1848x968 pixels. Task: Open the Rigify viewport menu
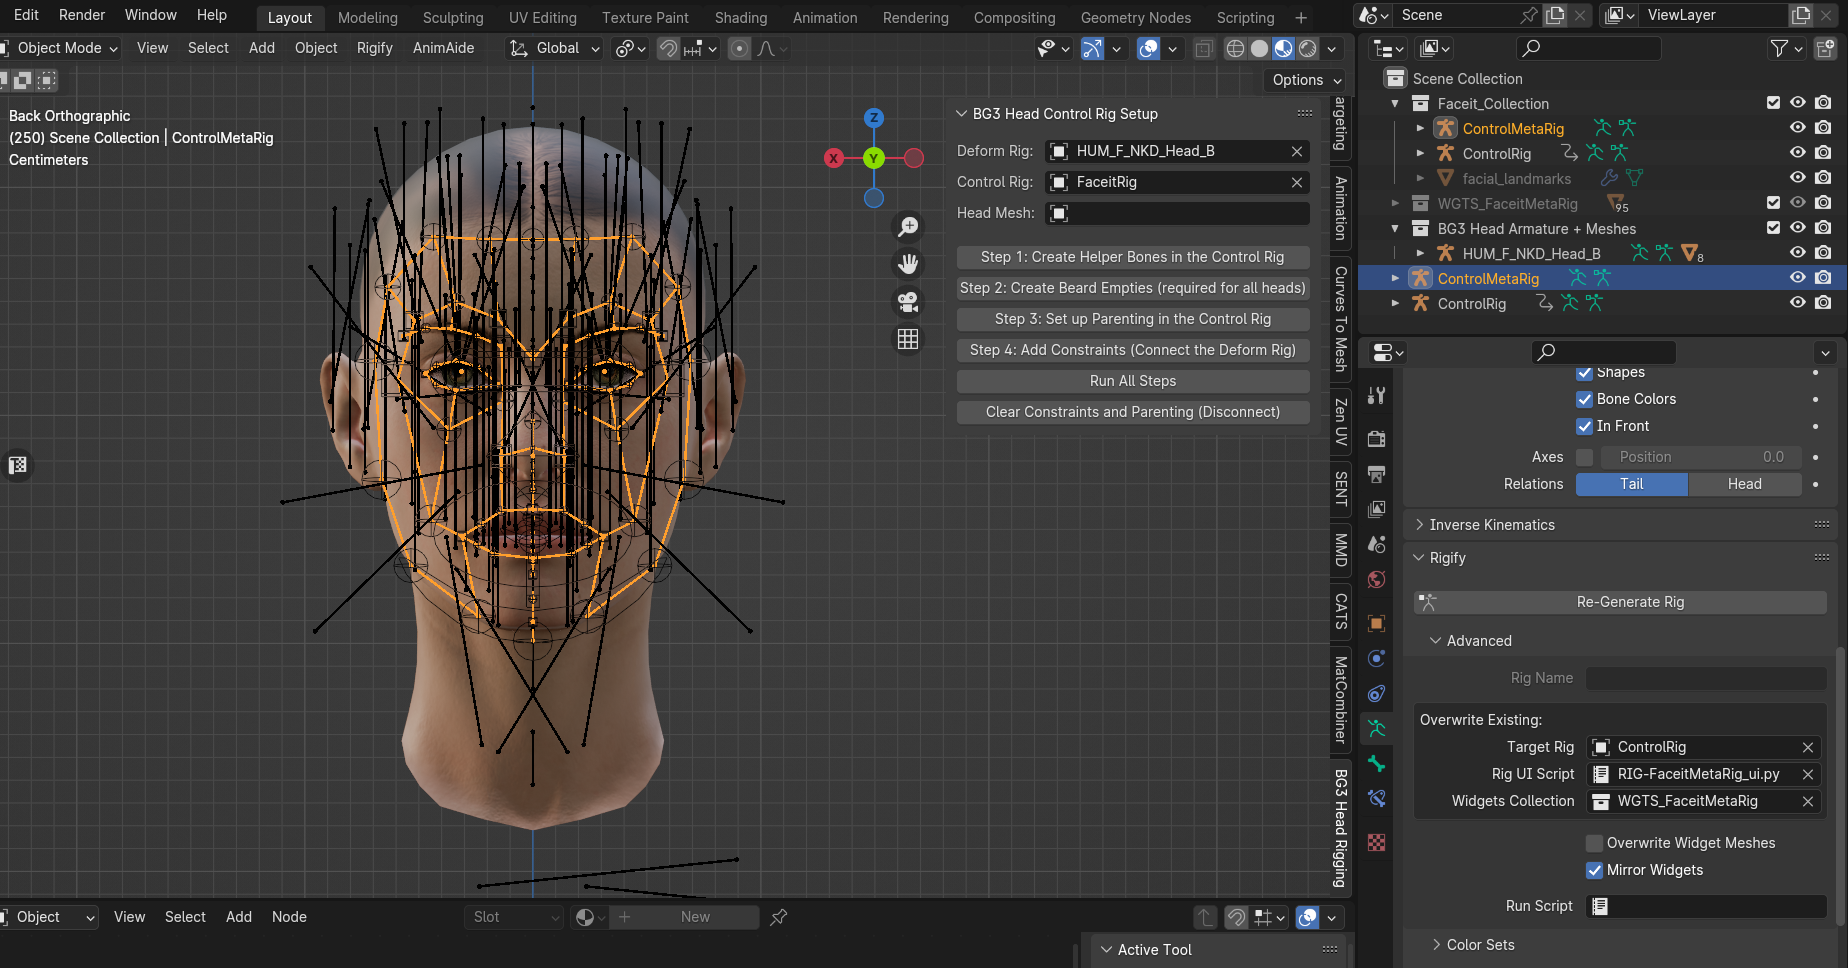[375, 48]
